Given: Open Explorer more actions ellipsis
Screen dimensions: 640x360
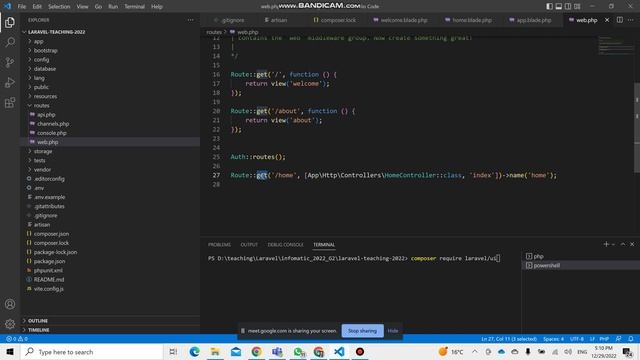Looking at the screenshot, I should click(x=191, y=20).
